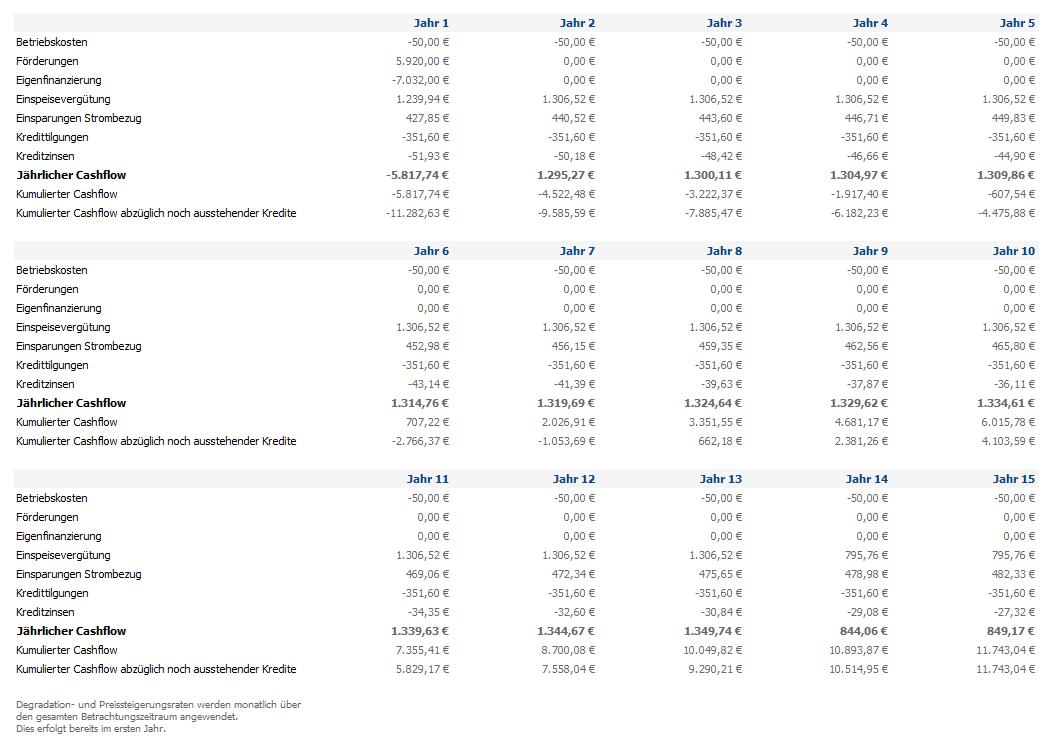
Task: Click annual cashflow 849,17 €
Action: (1010, 631)
